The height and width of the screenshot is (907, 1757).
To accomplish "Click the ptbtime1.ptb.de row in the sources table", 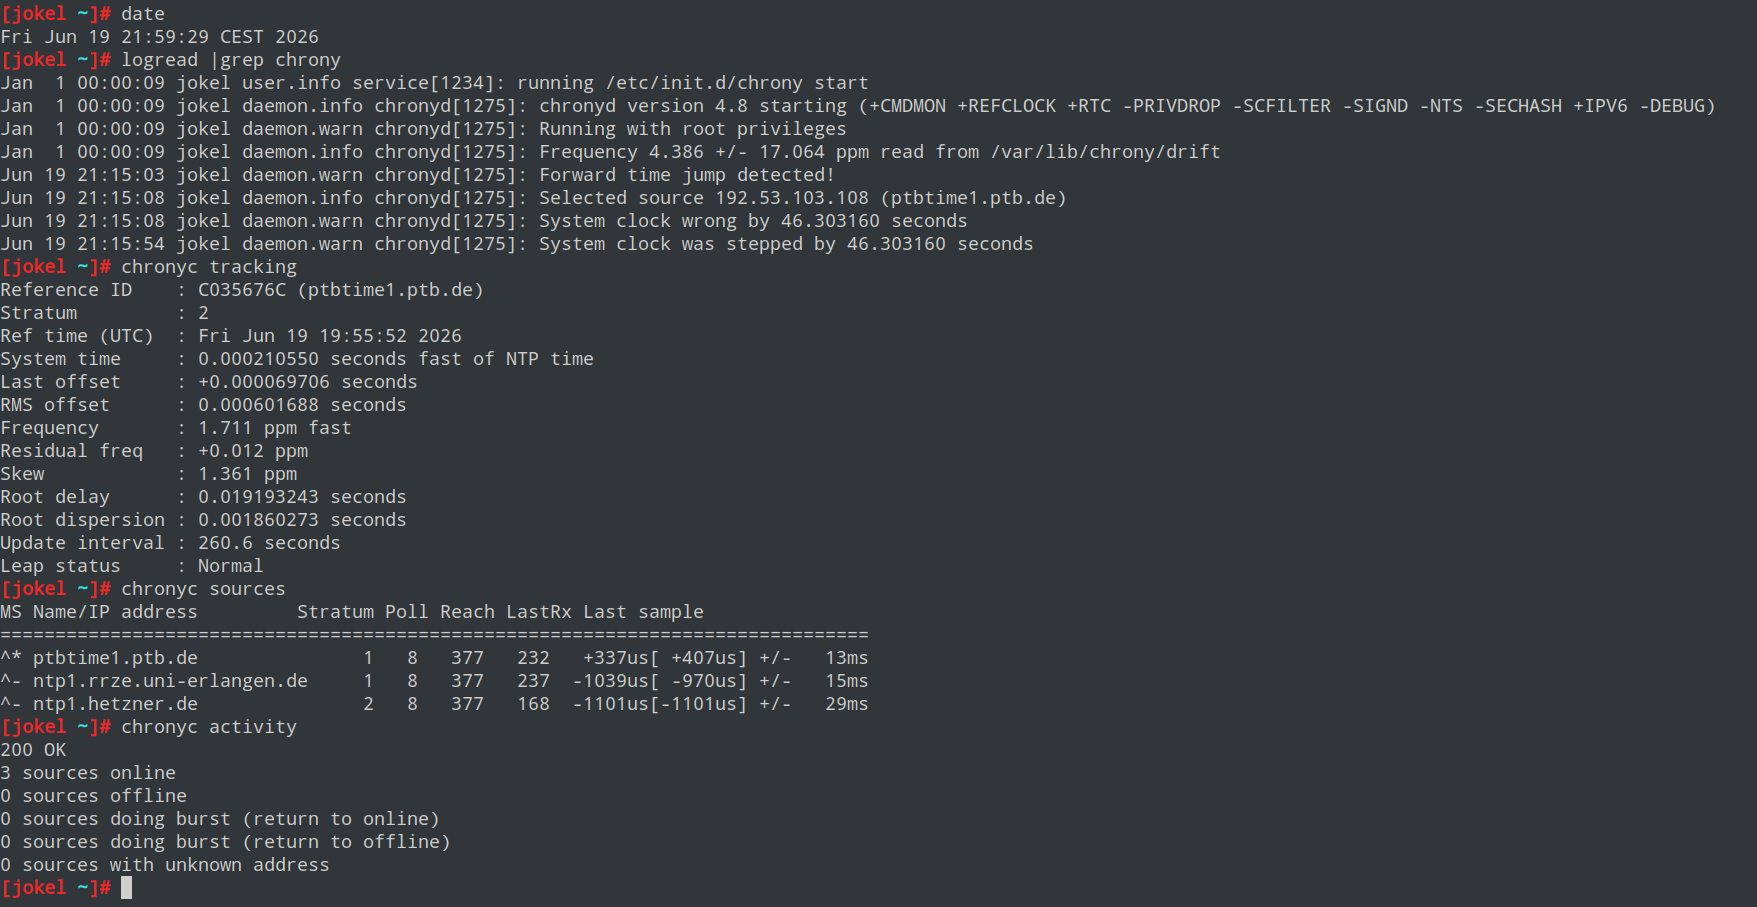I will (434, 658).
